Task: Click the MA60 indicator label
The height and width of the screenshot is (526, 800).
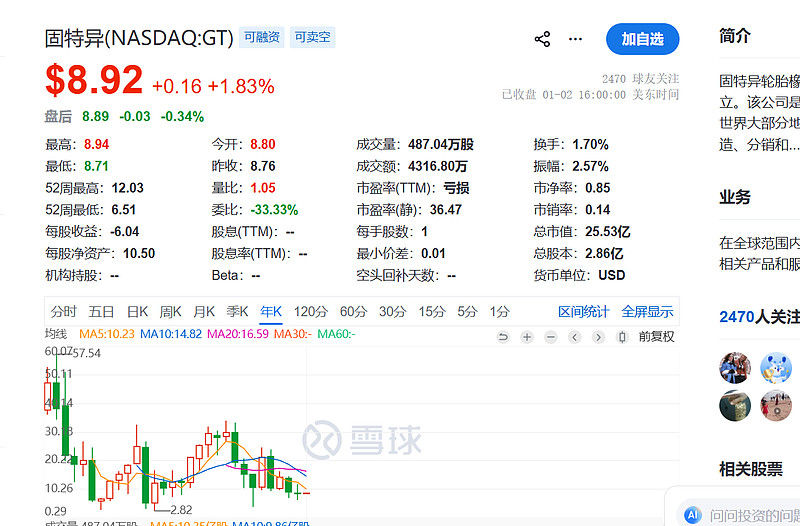Action: 336,334
